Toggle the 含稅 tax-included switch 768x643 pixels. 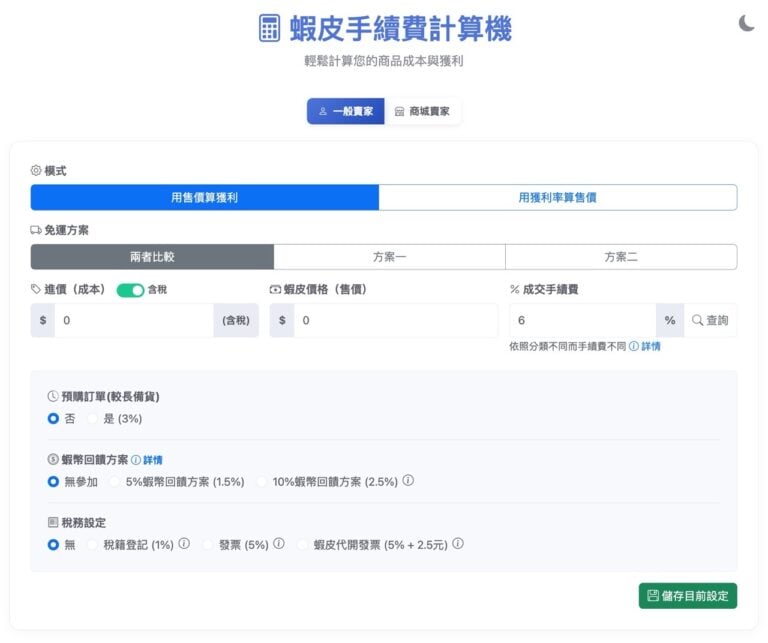[130, 290]
